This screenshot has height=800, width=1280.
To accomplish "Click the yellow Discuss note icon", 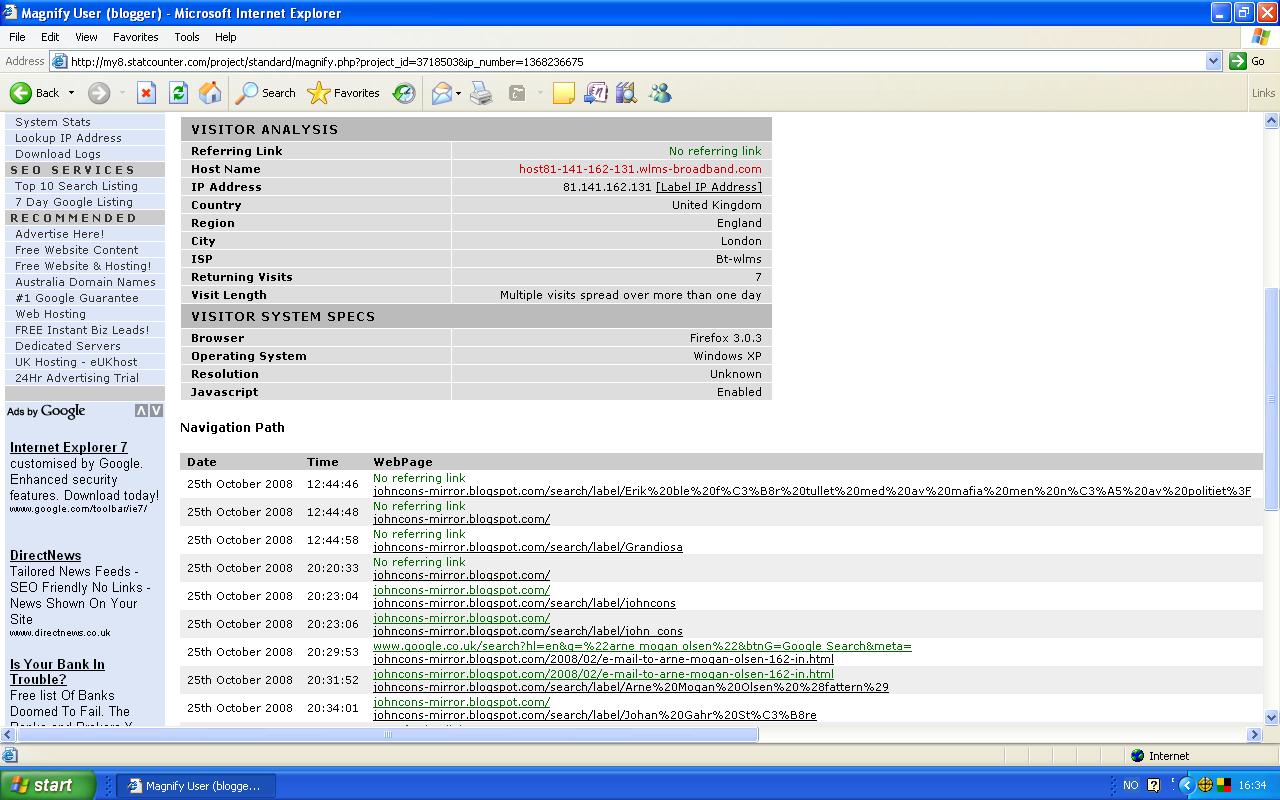I will click(x=564, y=93).
